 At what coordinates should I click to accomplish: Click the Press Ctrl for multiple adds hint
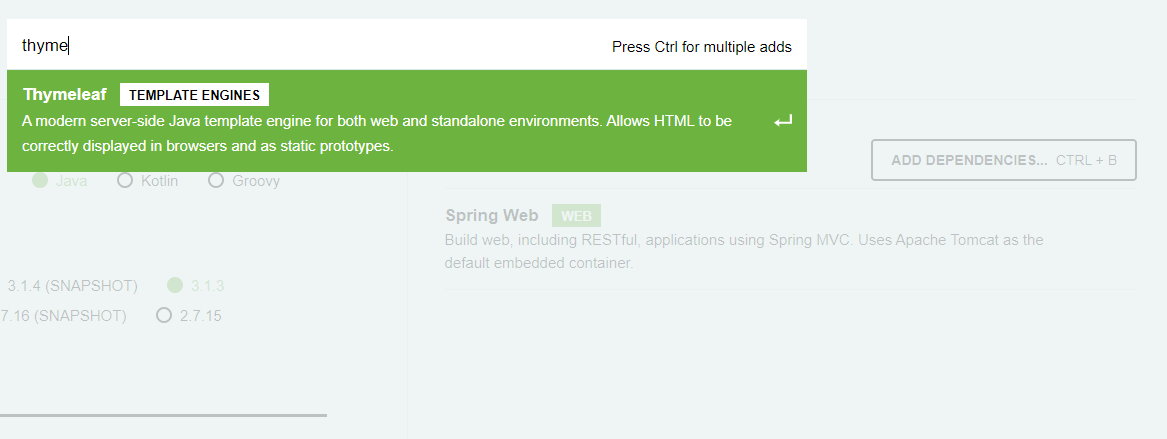701,47
